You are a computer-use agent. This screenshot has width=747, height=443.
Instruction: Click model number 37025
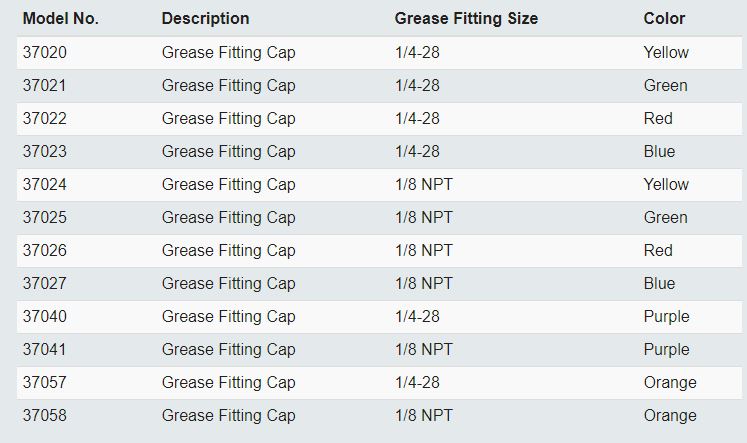coord(44,217)
